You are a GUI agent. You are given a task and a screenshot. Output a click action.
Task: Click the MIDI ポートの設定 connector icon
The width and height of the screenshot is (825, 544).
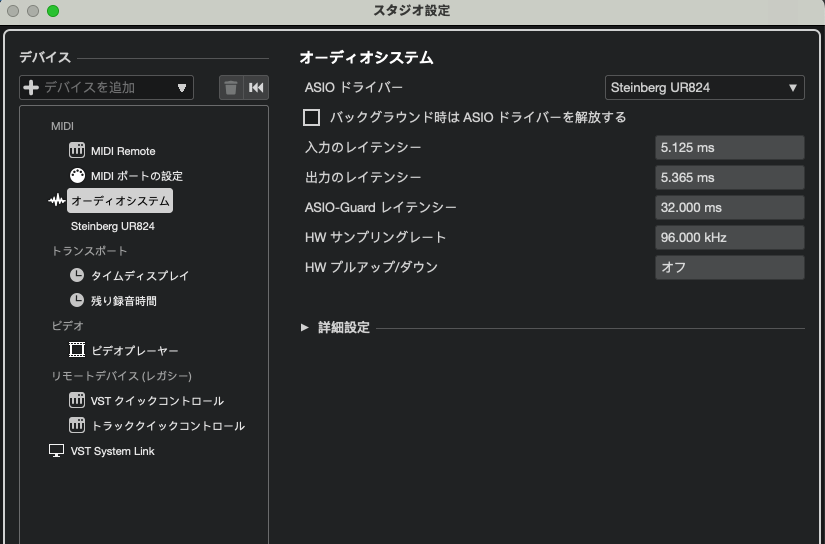click(77, 176)
